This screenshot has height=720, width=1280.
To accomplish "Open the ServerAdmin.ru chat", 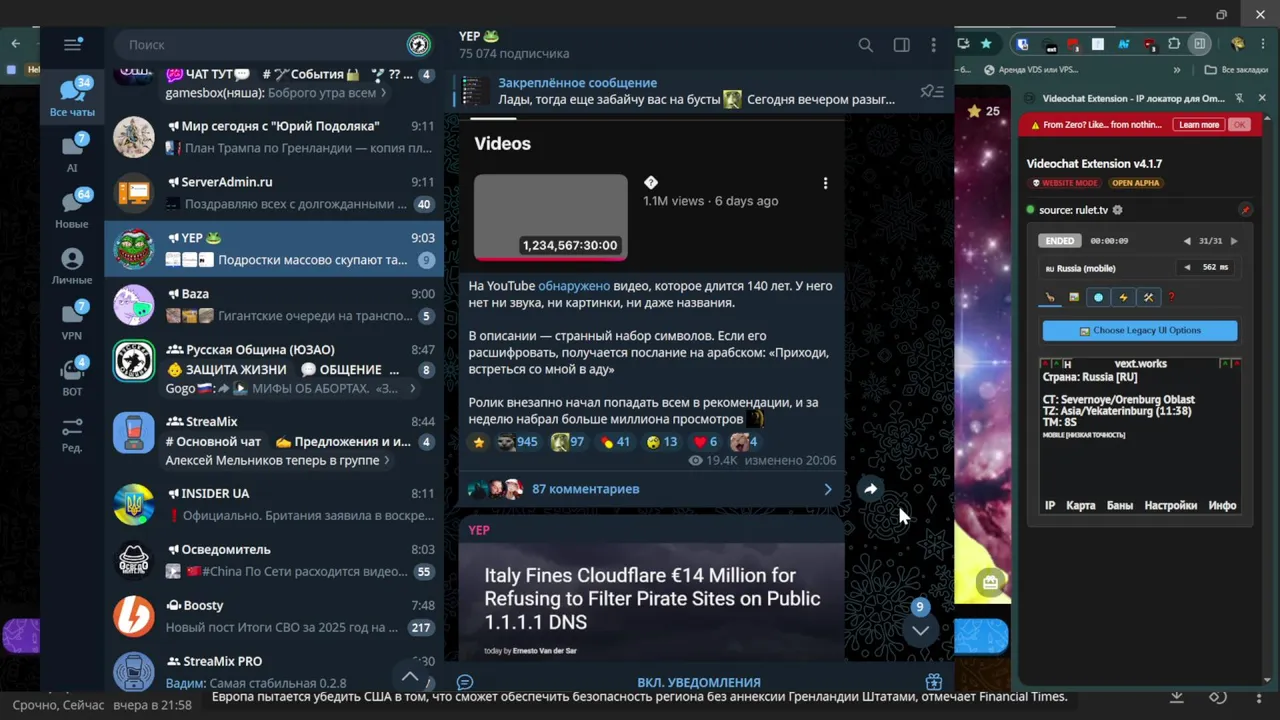I will point(274,193).
